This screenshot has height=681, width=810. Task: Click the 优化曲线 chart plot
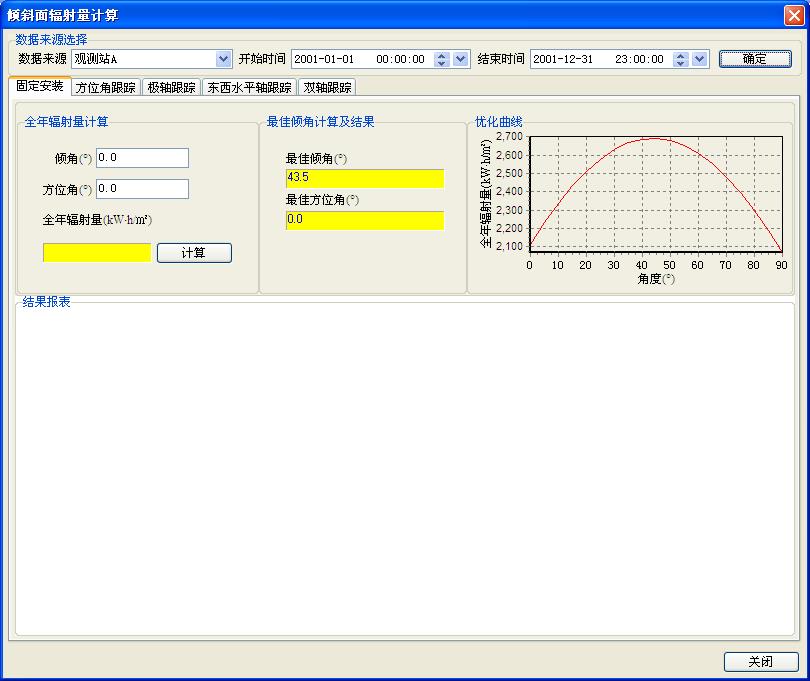(x=656, y=194)
